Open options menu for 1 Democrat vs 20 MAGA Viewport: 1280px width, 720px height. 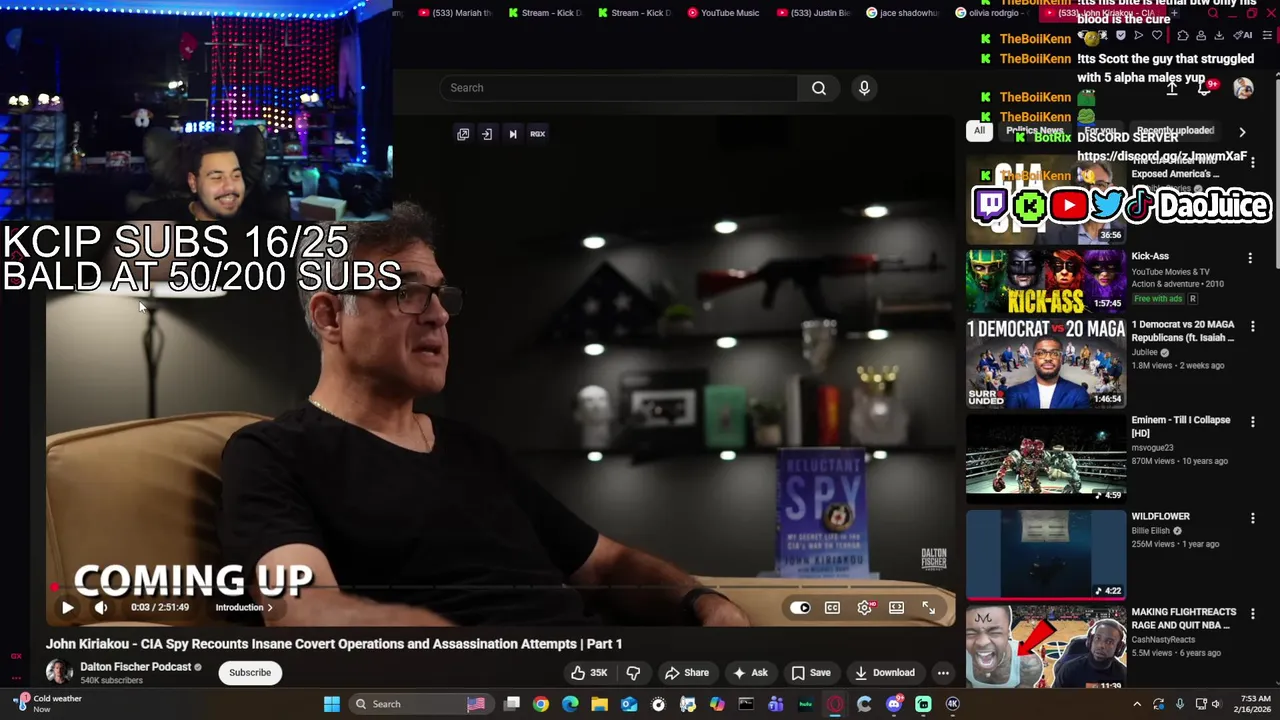(1253, 326)
